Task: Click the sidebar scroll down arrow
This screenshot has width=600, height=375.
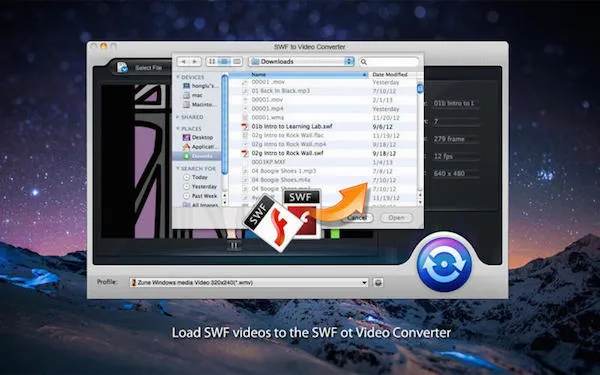Action: pyautogui.click(x=225, y=202)
